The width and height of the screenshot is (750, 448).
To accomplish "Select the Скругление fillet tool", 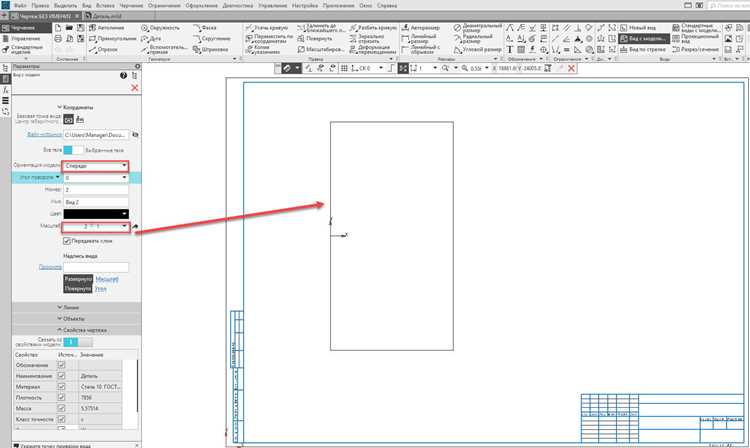I will (x=211, y=38).
